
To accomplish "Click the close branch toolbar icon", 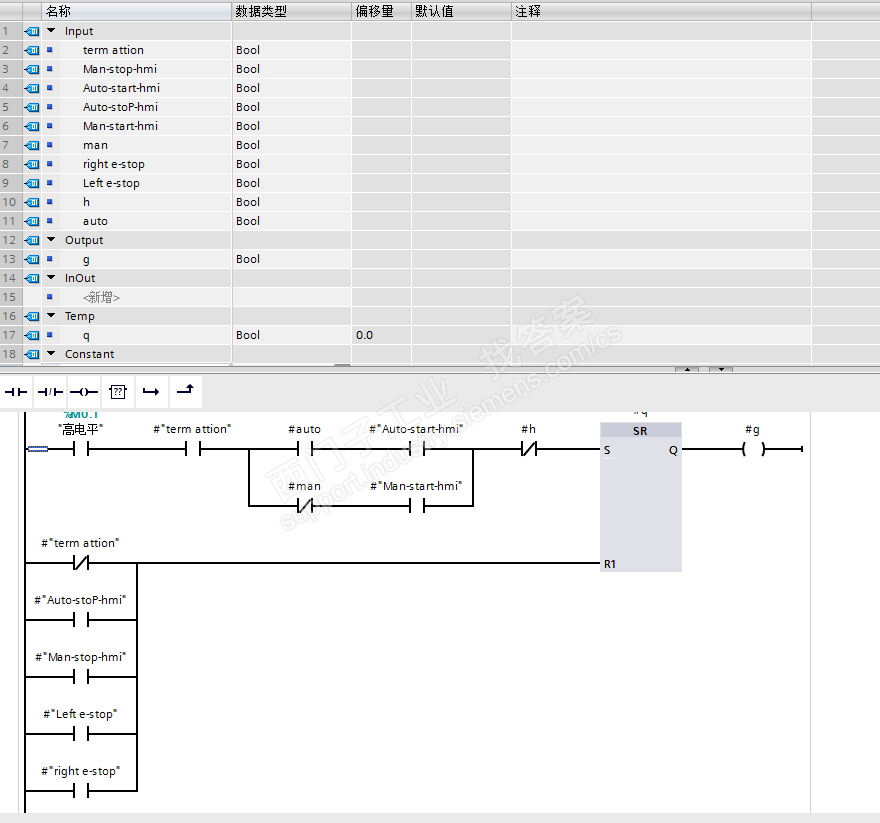I will [x=185, y=390].
